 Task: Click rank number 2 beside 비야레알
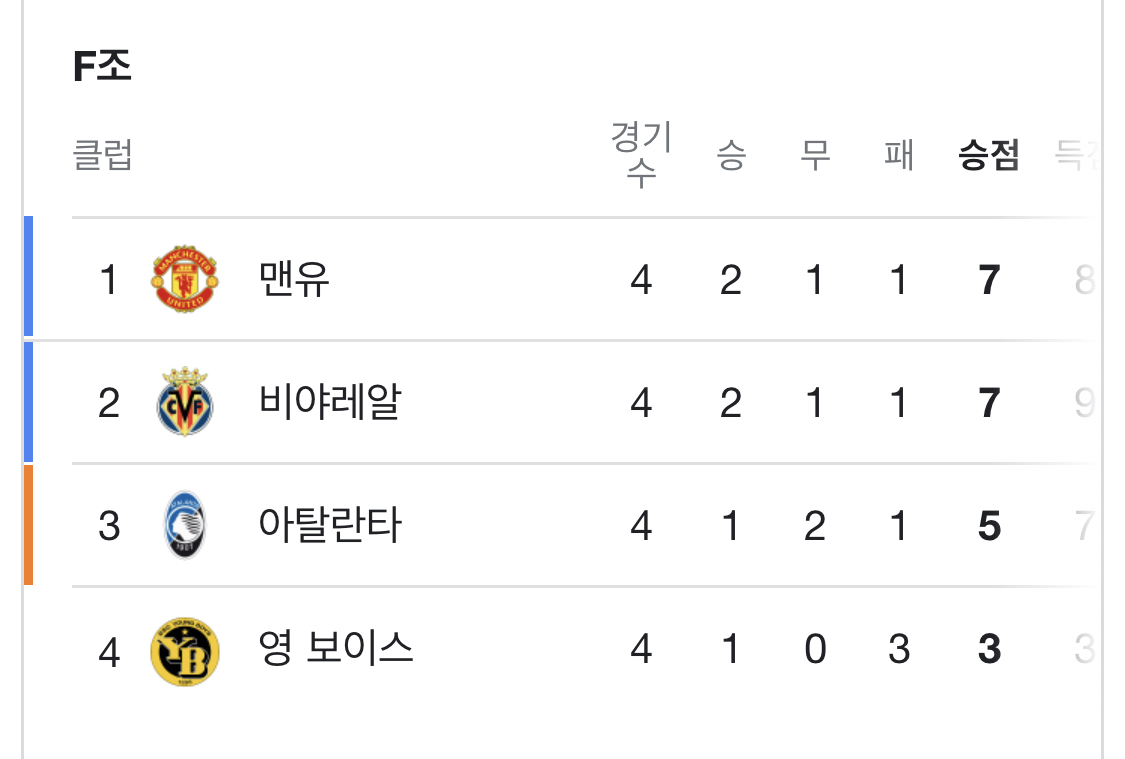pyautogui.click(x=109, y=403)
